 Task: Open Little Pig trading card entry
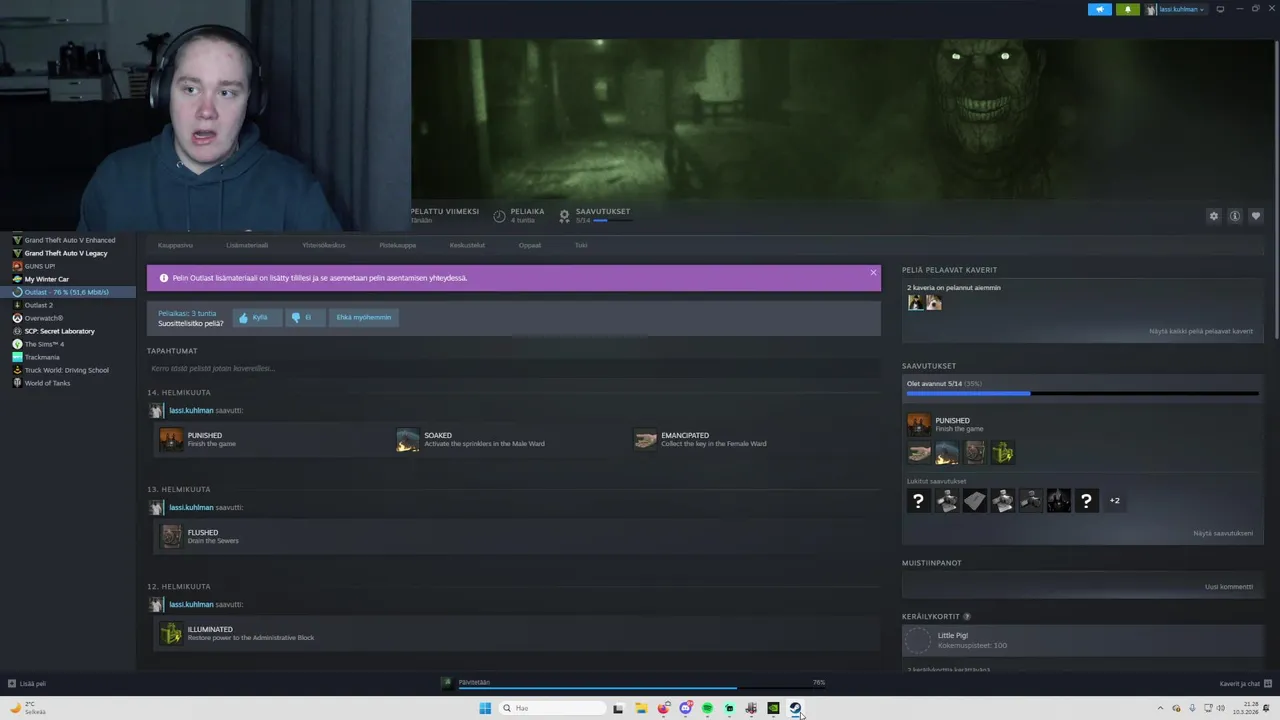tap(1082, 640)
